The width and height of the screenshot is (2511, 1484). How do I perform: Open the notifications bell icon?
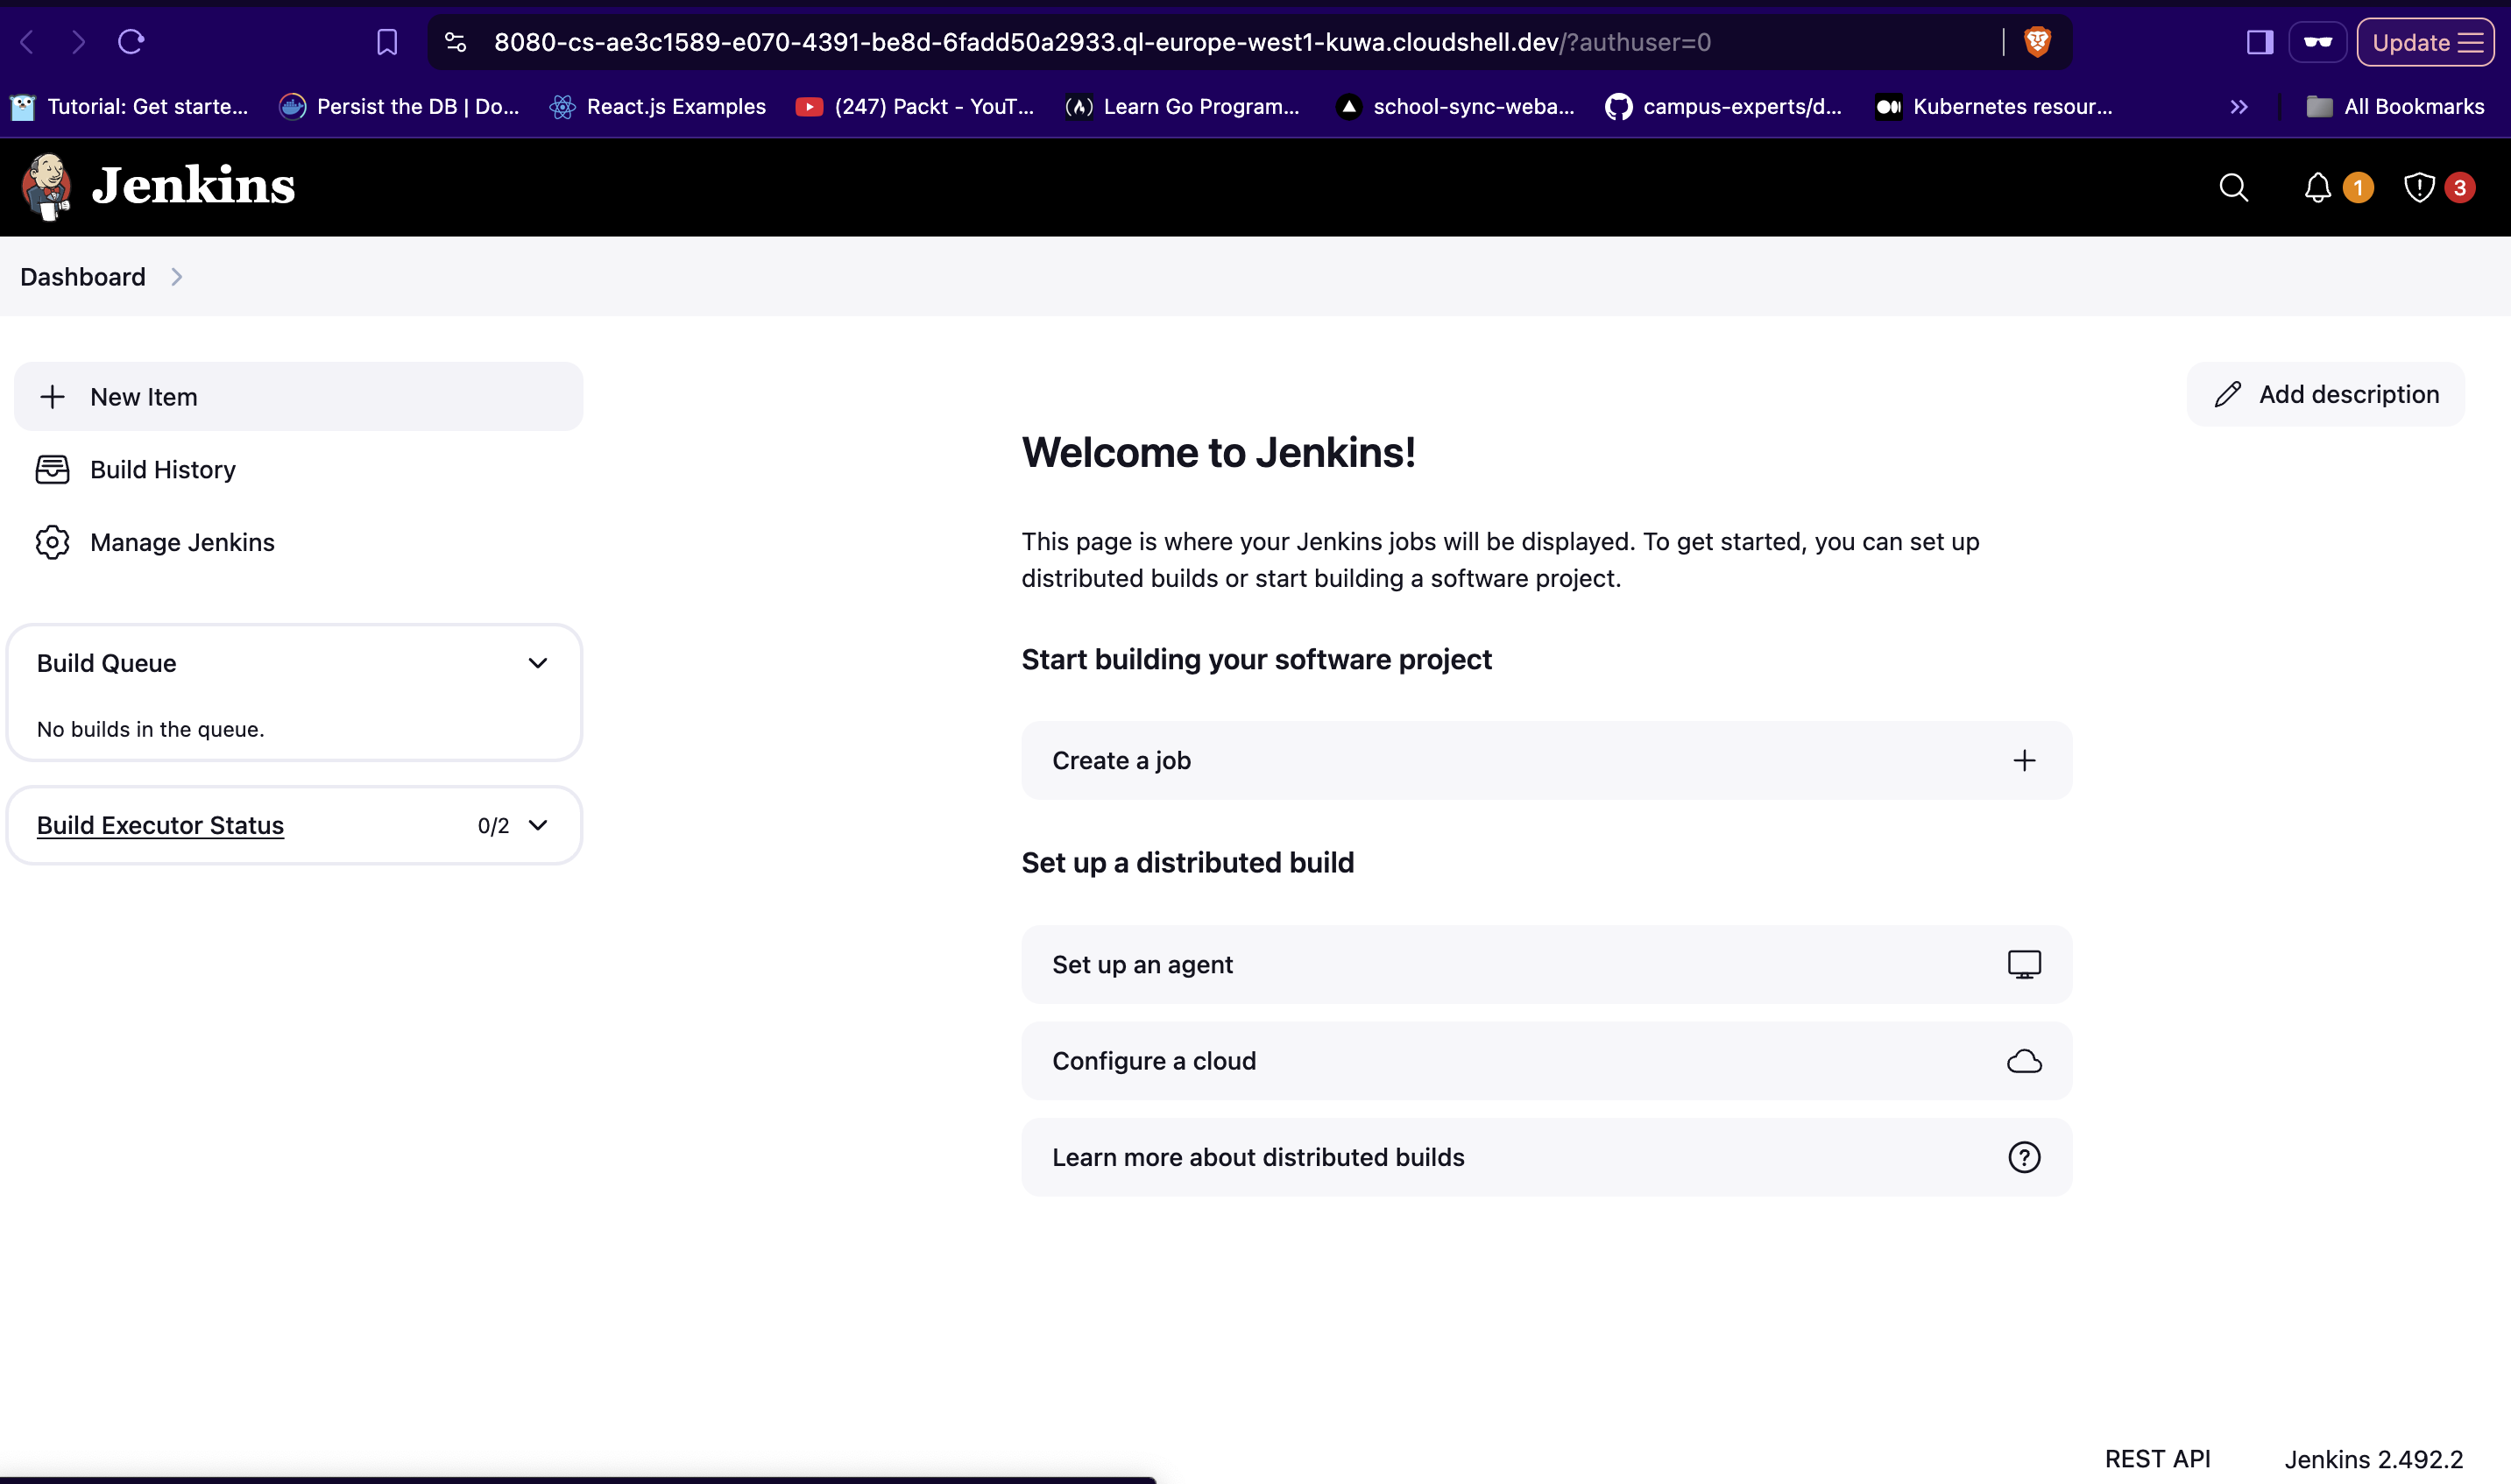point(2317,188)
